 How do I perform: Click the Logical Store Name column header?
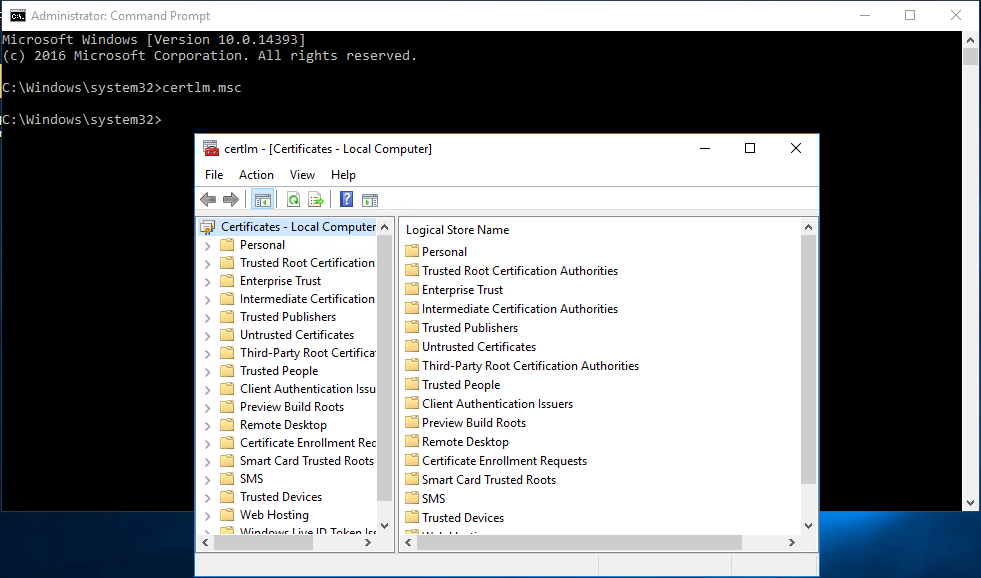point(457,230)
